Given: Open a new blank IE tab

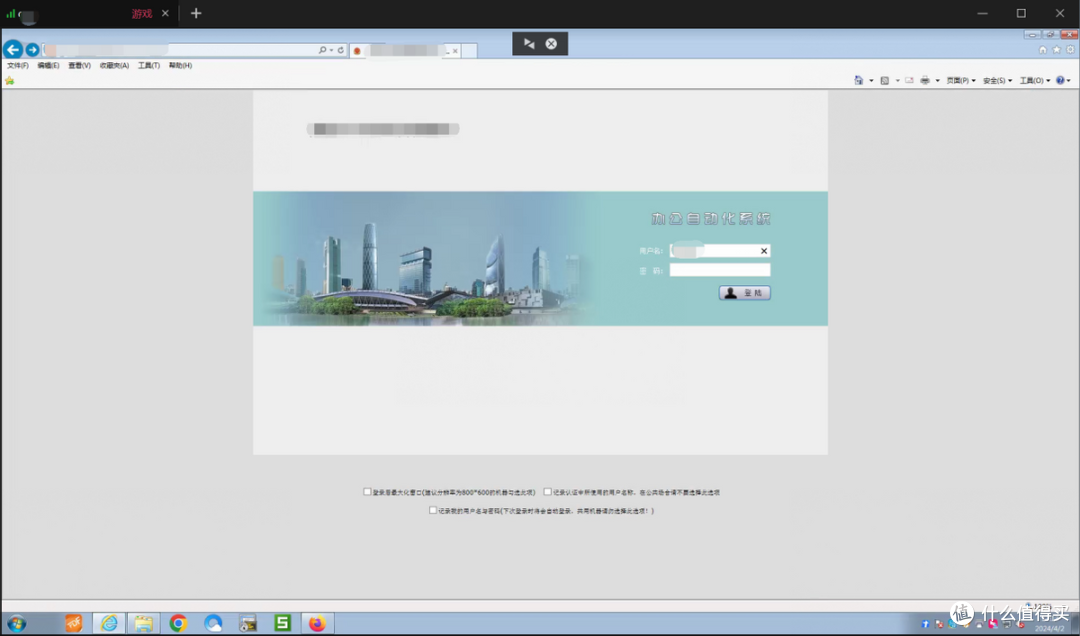Looking at the screenshot, I should (x=469, y=51).
